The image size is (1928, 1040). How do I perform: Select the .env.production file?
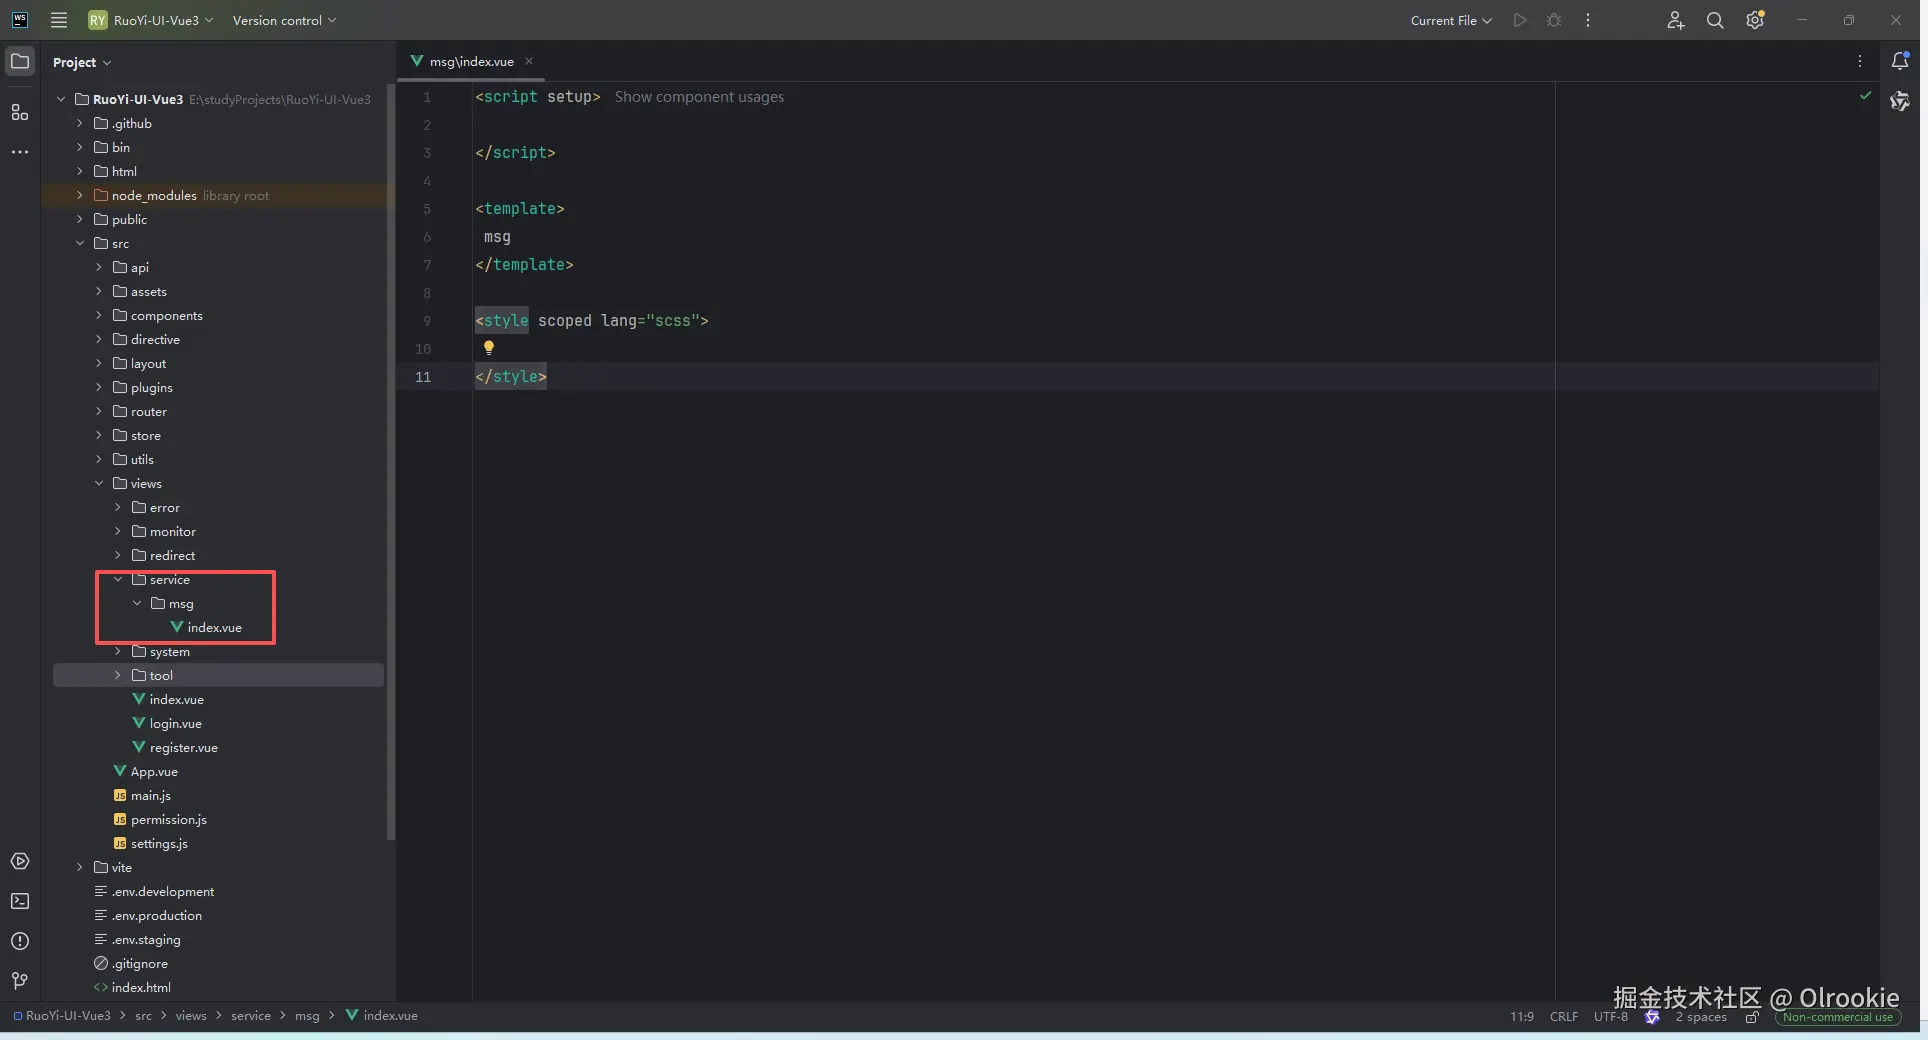(157, 915)
